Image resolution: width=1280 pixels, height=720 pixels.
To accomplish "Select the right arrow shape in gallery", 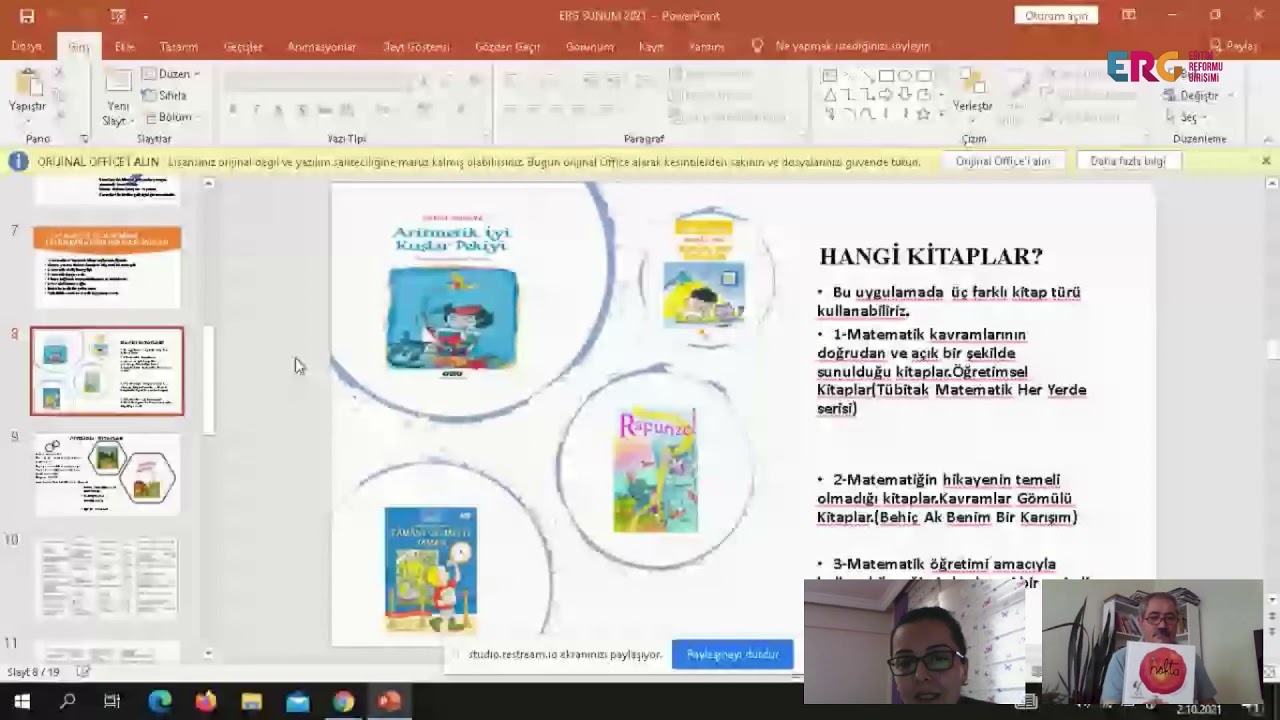I will pos(886,95).
